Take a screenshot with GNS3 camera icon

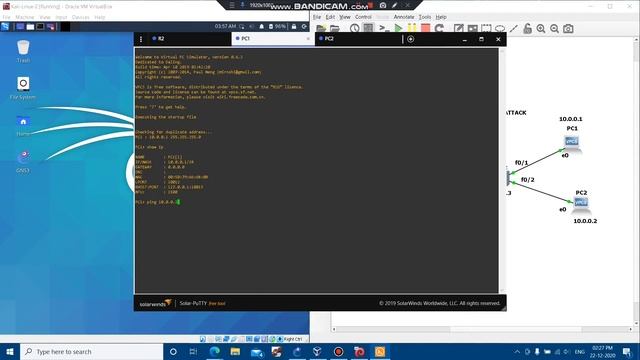point(568,29)
